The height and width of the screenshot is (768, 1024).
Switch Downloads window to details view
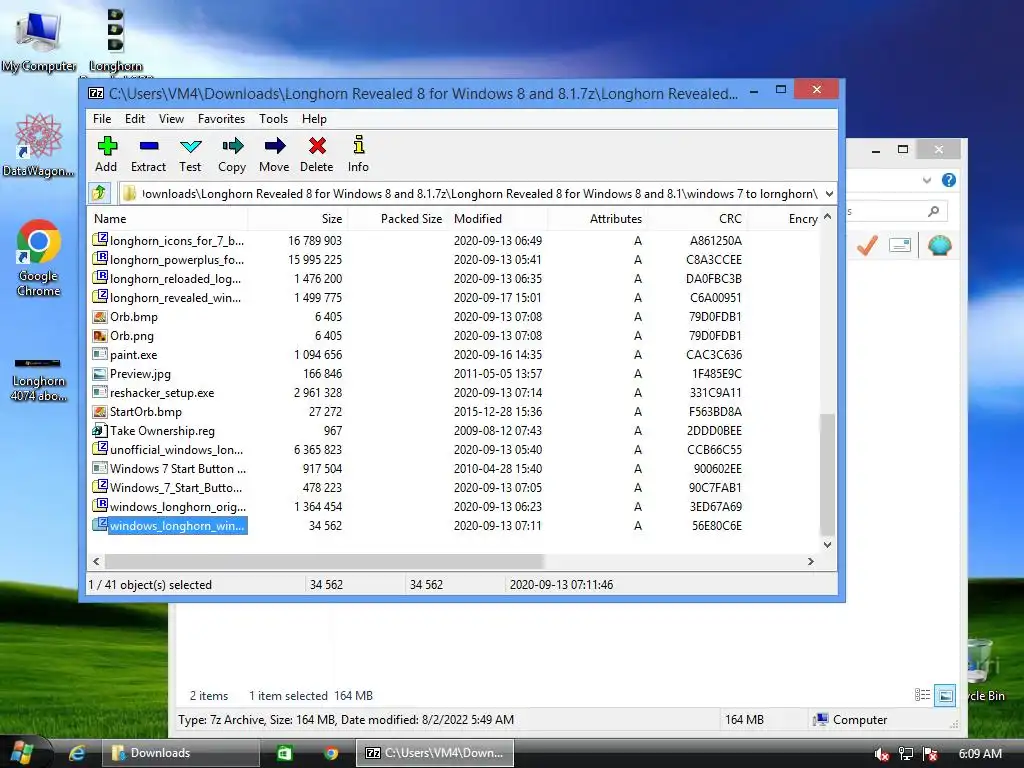(x=922, y=696)
